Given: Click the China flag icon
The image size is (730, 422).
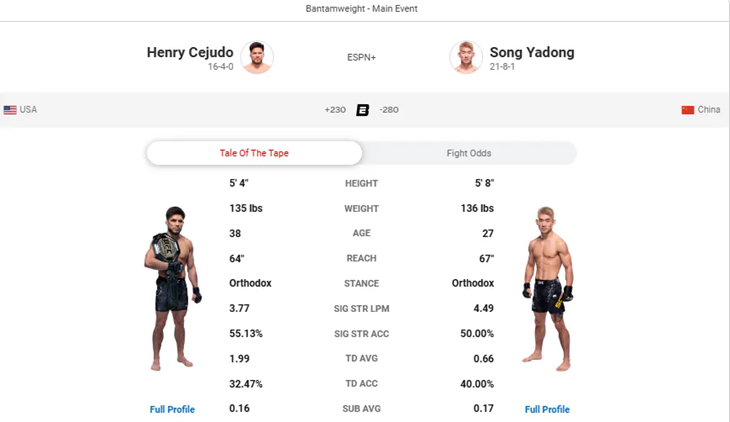Looking at the screenshot, I should pos(688,110).
